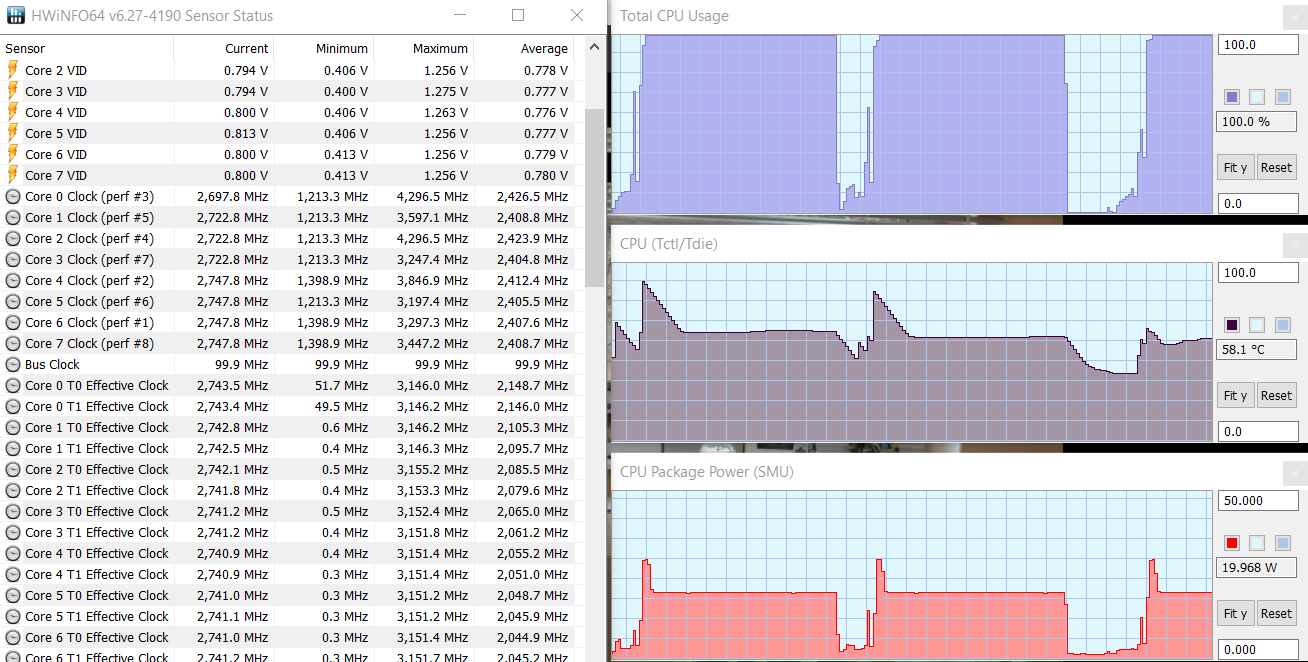The width and height of the screenshot is (1308, 662).
Task: Maximize the HWiNFO64 Sensor Status window
Action: 517,15
